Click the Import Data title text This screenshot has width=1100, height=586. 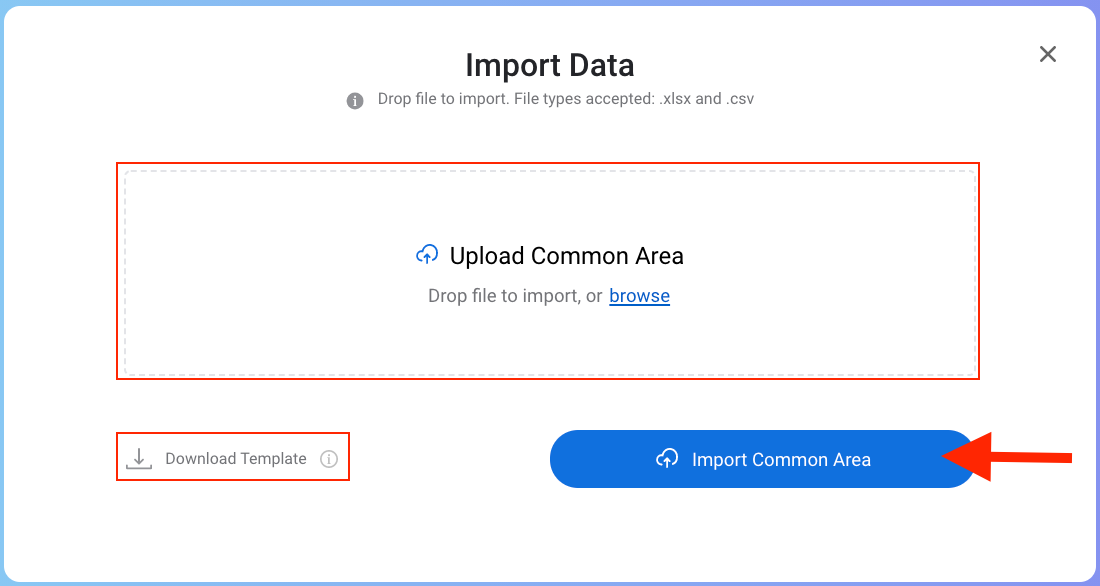[x=550, y=66]
